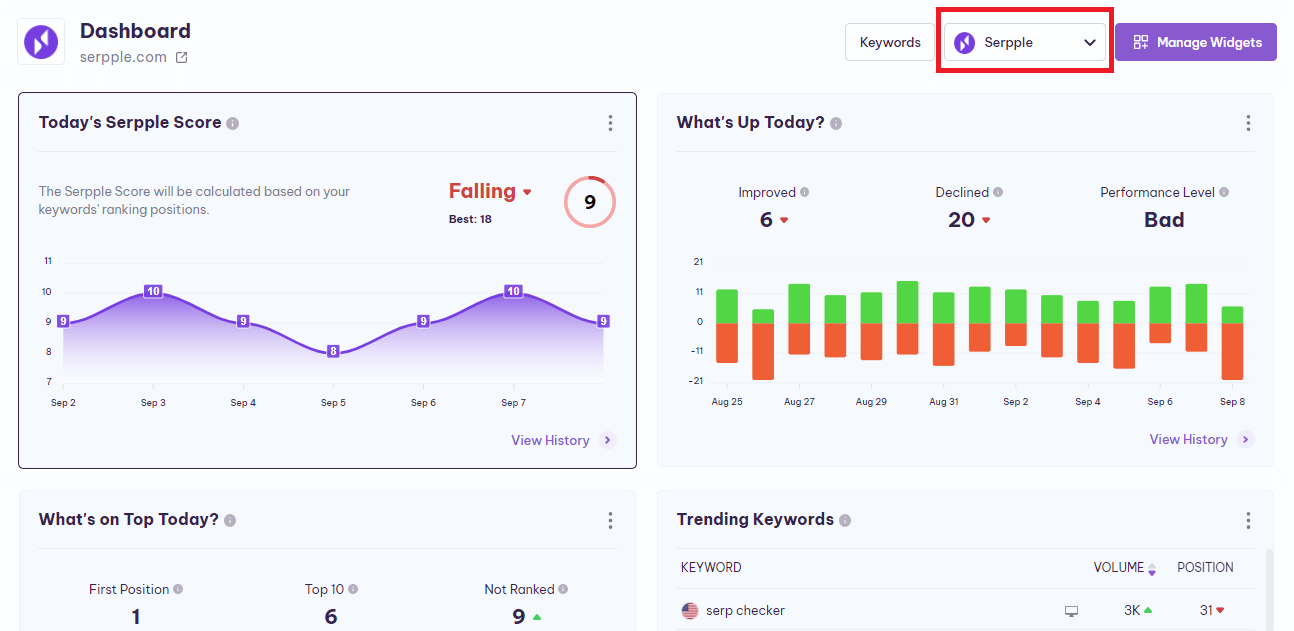
Task: Click the Serpple logo next to Dashboard
Action: tap(42, 42)
